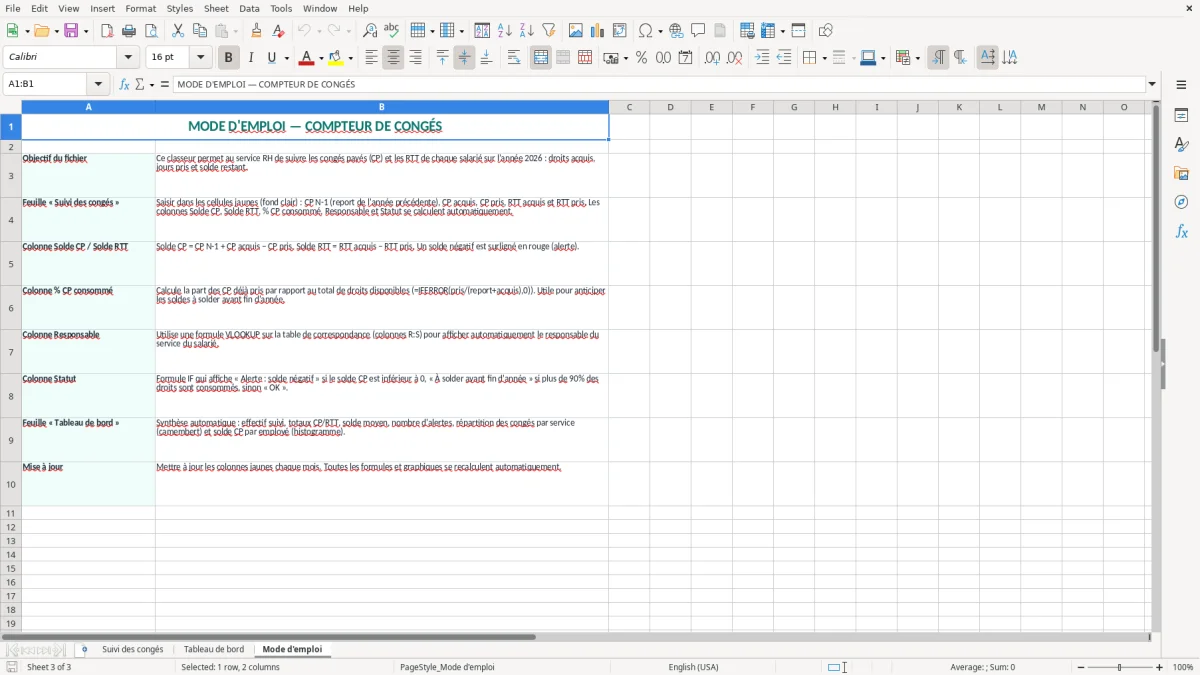The image size is (1200, 675).
Task: Toggle Center Horizontally alignment
Action: point(393,58)
